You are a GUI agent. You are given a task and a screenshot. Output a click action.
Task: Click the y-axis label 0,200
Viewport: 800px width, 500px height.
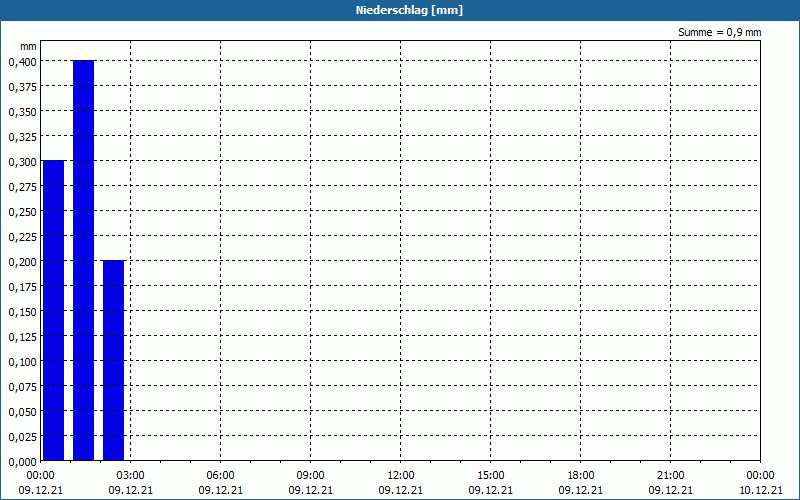22,262
